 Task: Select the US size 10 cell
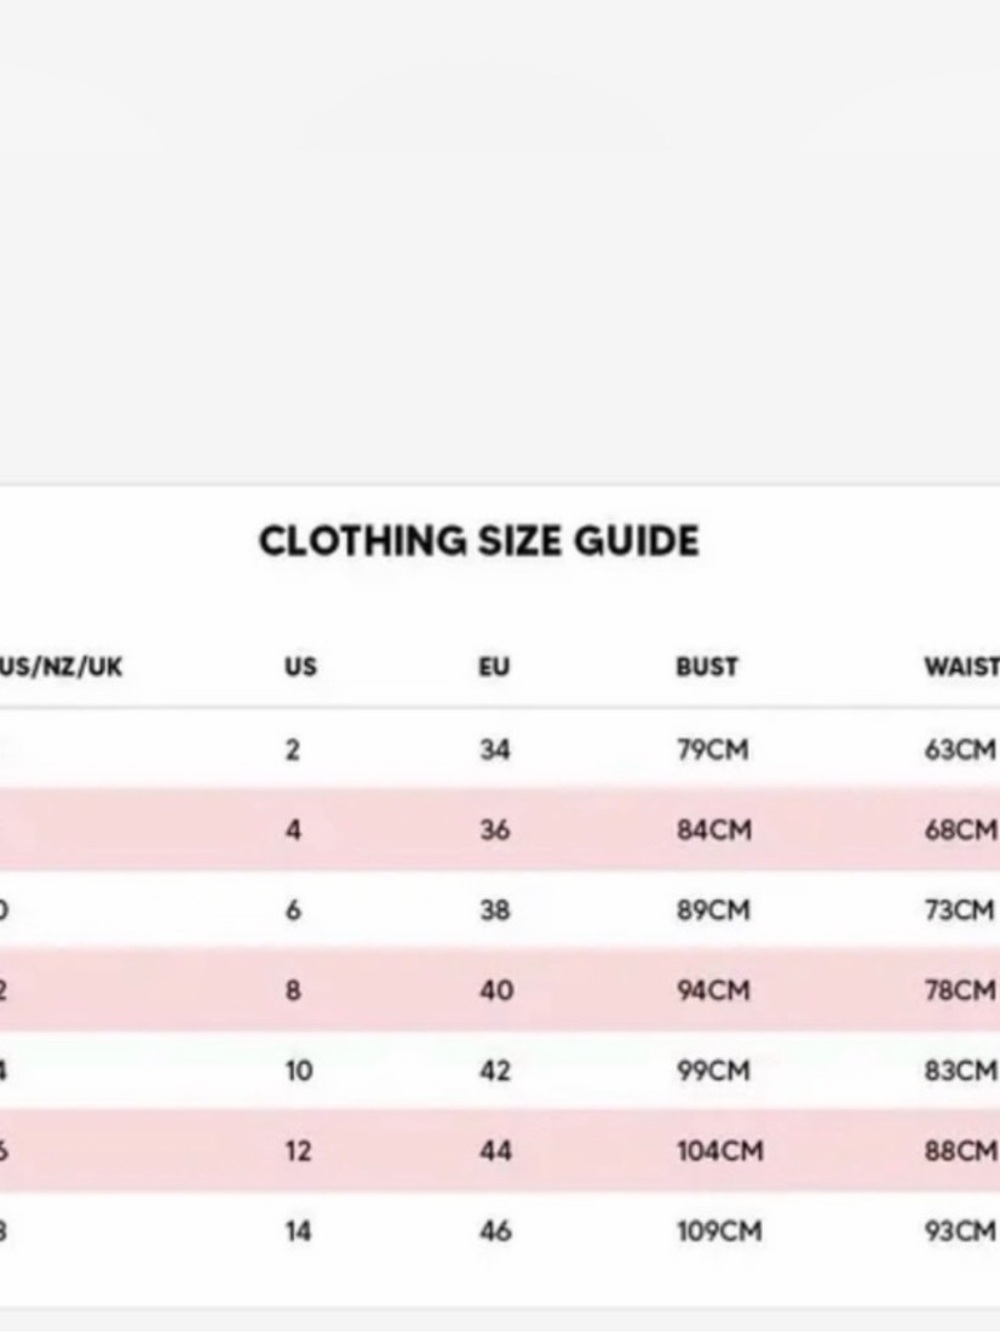point(299,1071)
